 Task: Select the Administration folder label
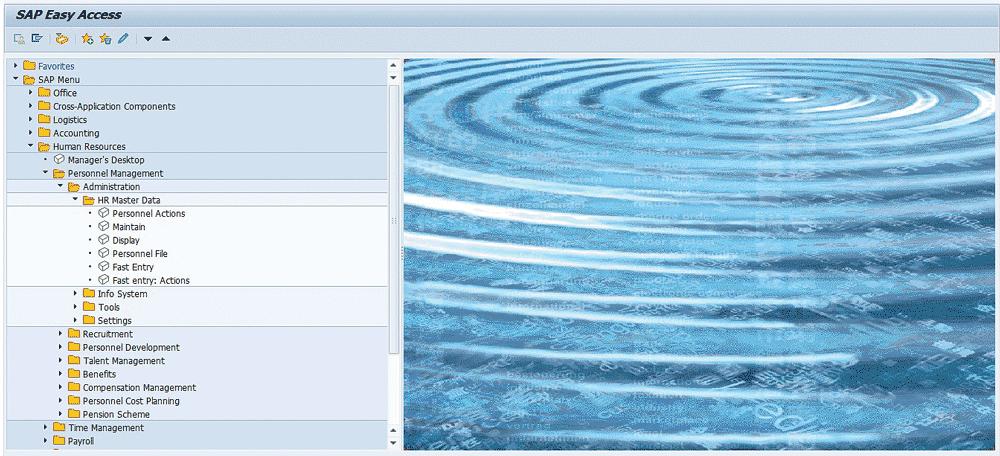pos(112,187)
